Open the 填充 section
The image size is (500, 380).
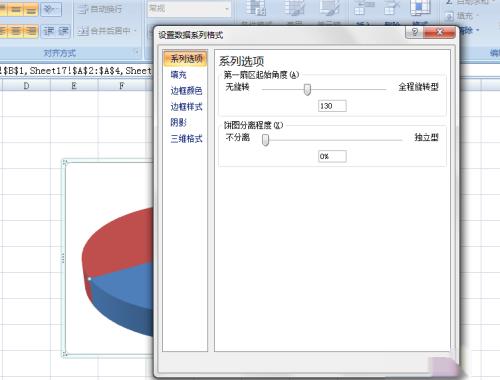pos(178,75)
